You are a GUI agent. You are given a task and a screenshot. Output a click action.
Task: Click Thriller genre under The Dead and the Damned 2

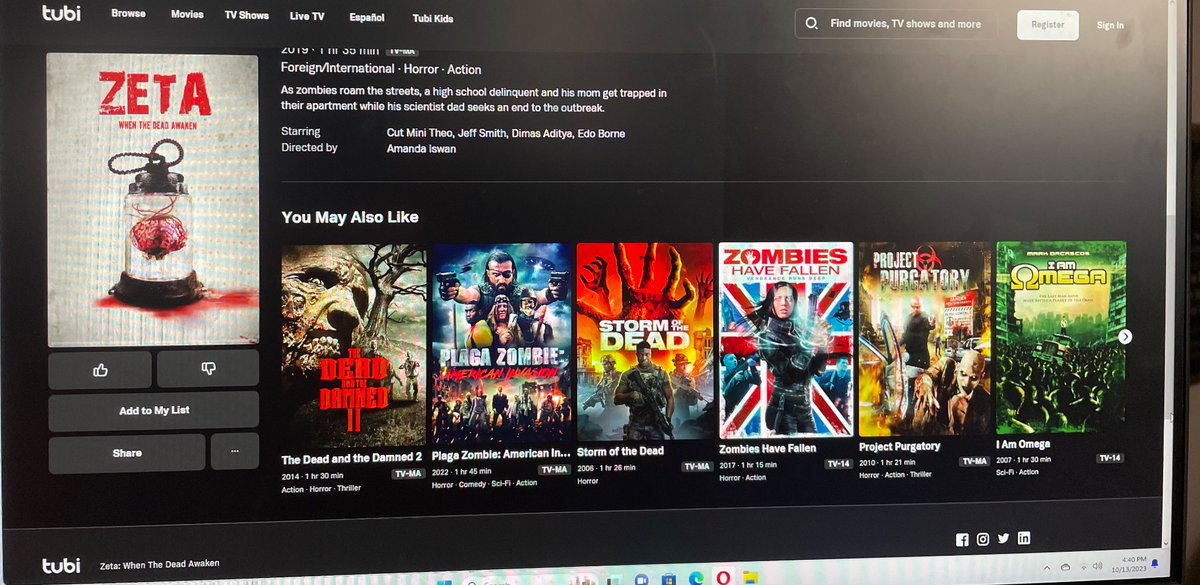347,488
